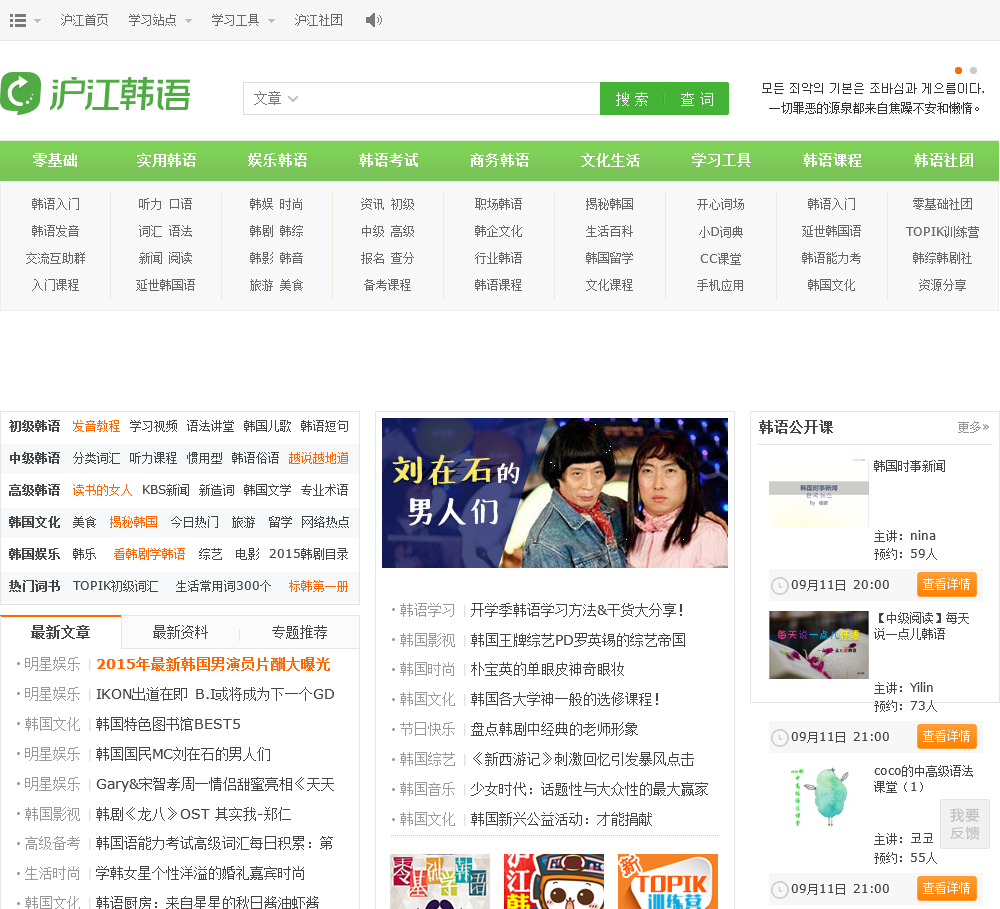Click the 韩语发音 link
This screenshot has width=1000, height=909.
point(55,231)
